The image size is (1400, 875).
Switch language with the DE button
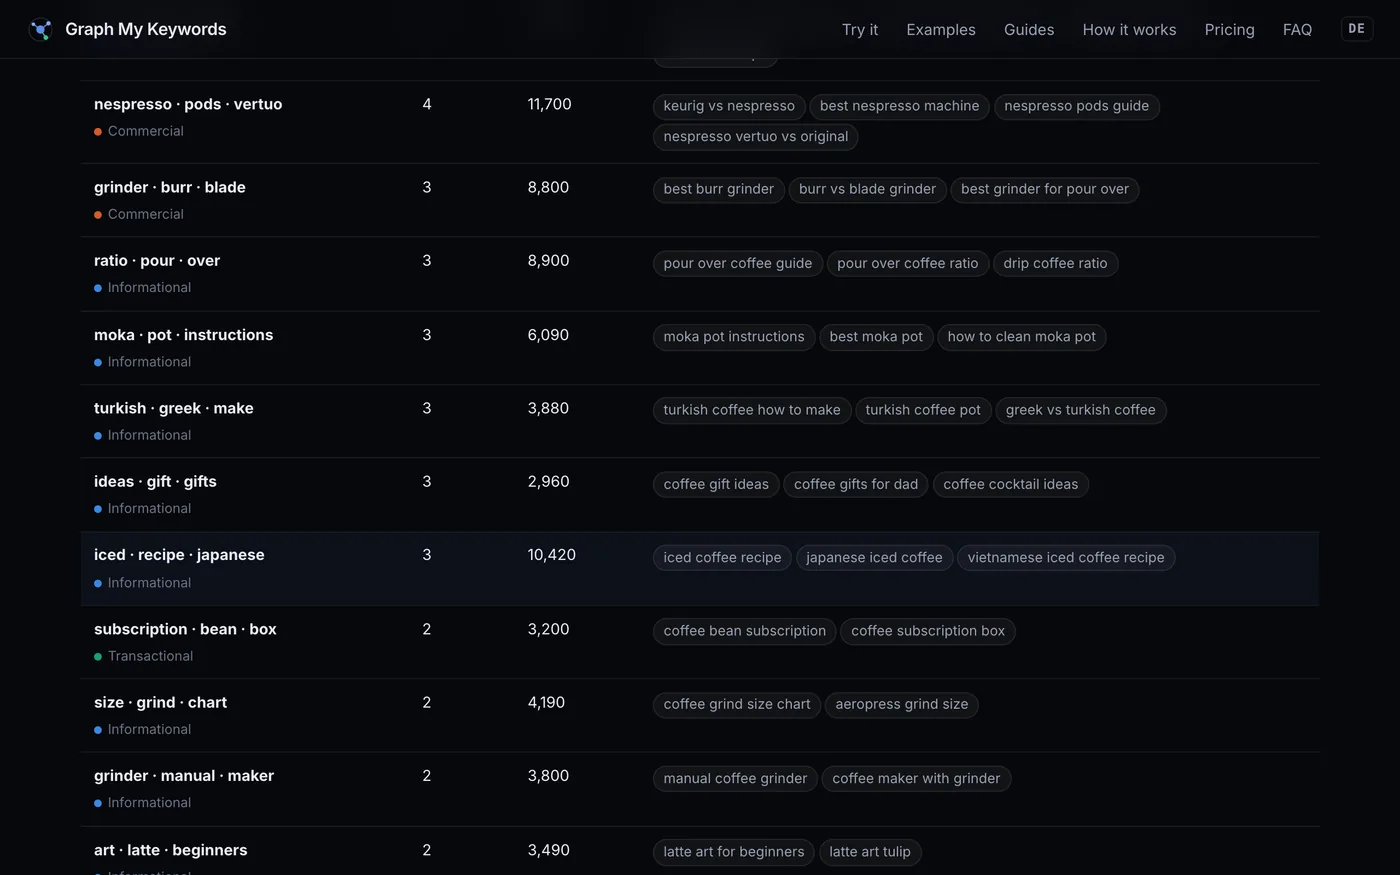pyautogui.click(x=1356, y=29)
